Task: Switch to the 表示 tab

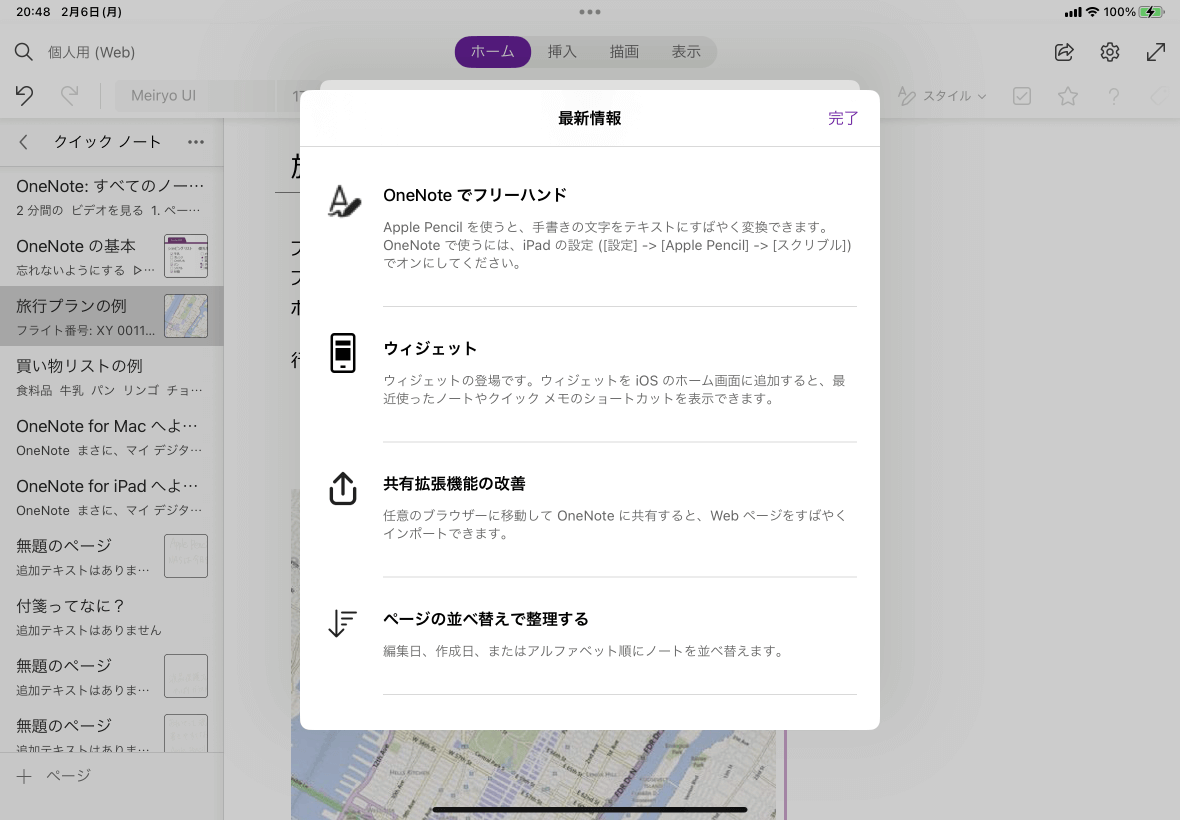Action: (686, 52)
